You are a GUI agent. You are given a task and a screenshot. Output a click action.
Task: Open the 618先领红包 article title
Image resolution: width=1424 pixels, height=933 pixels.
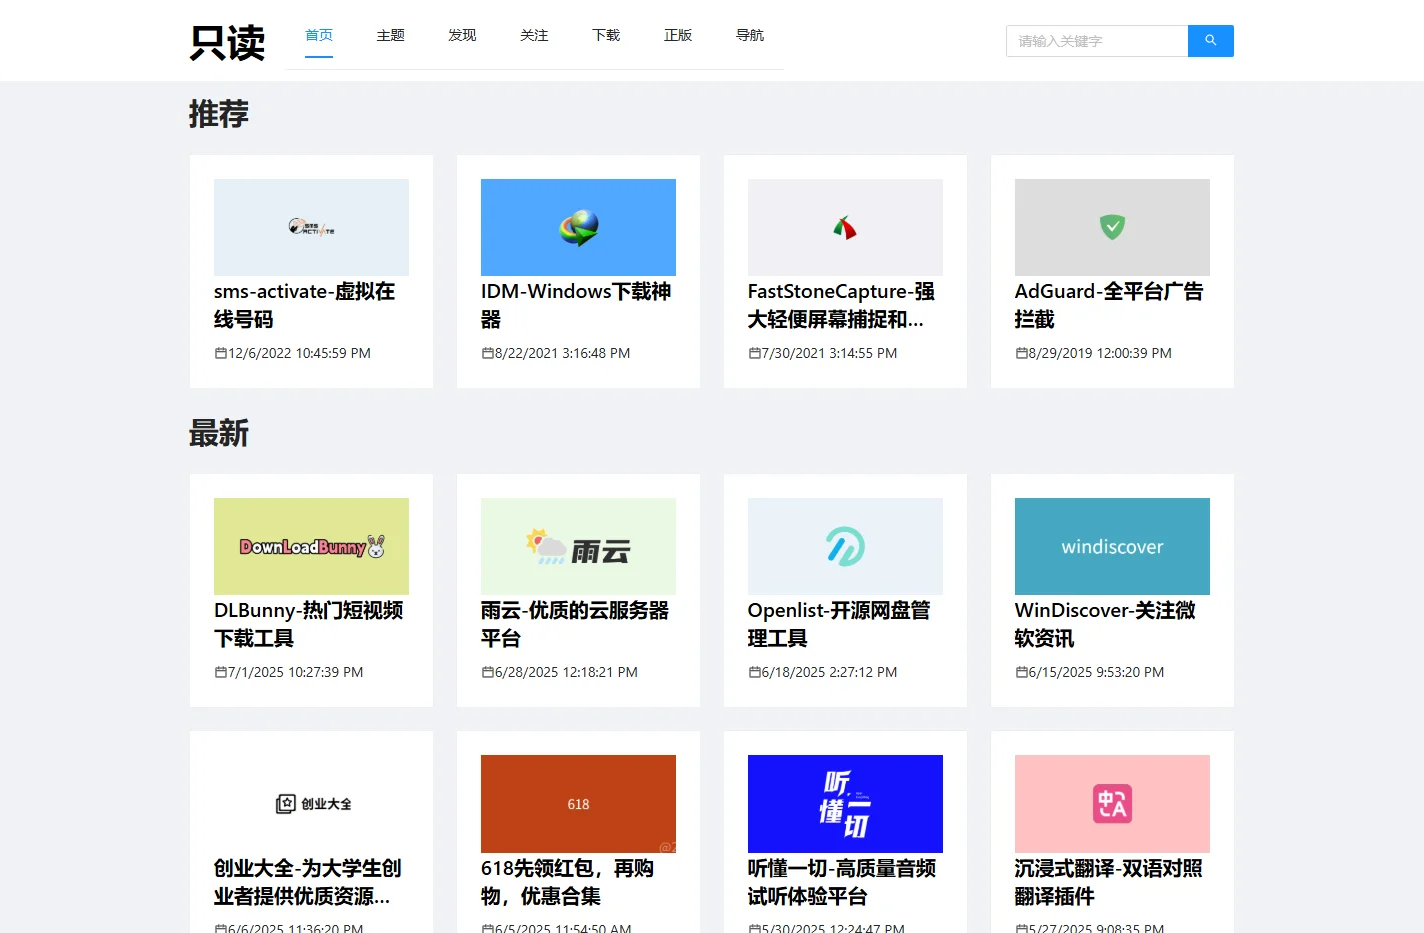(567, 882)
